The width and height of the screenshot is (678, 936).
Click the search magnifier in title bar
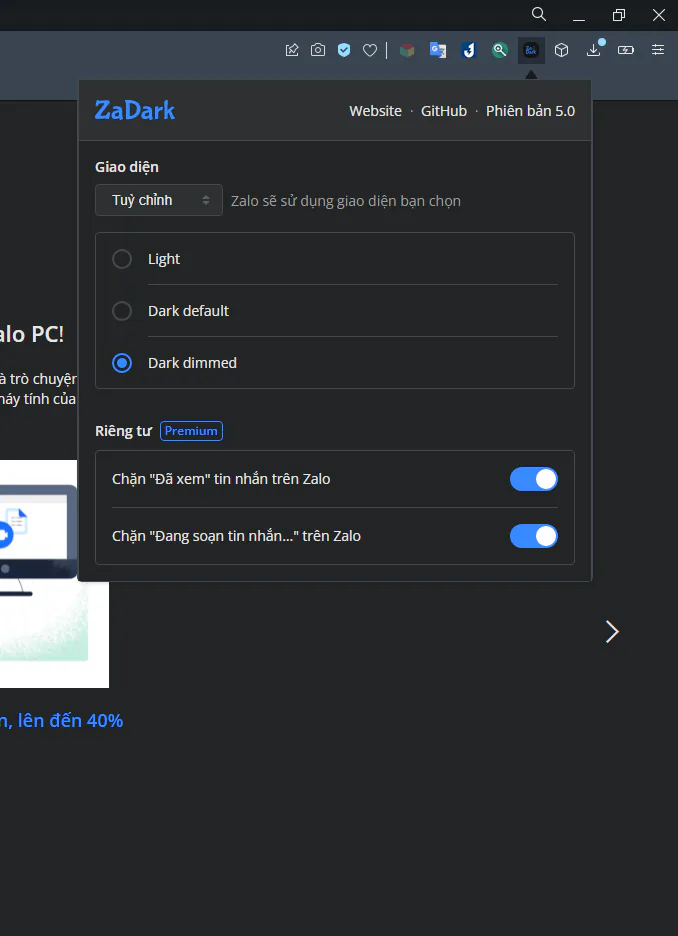[538, 14]
